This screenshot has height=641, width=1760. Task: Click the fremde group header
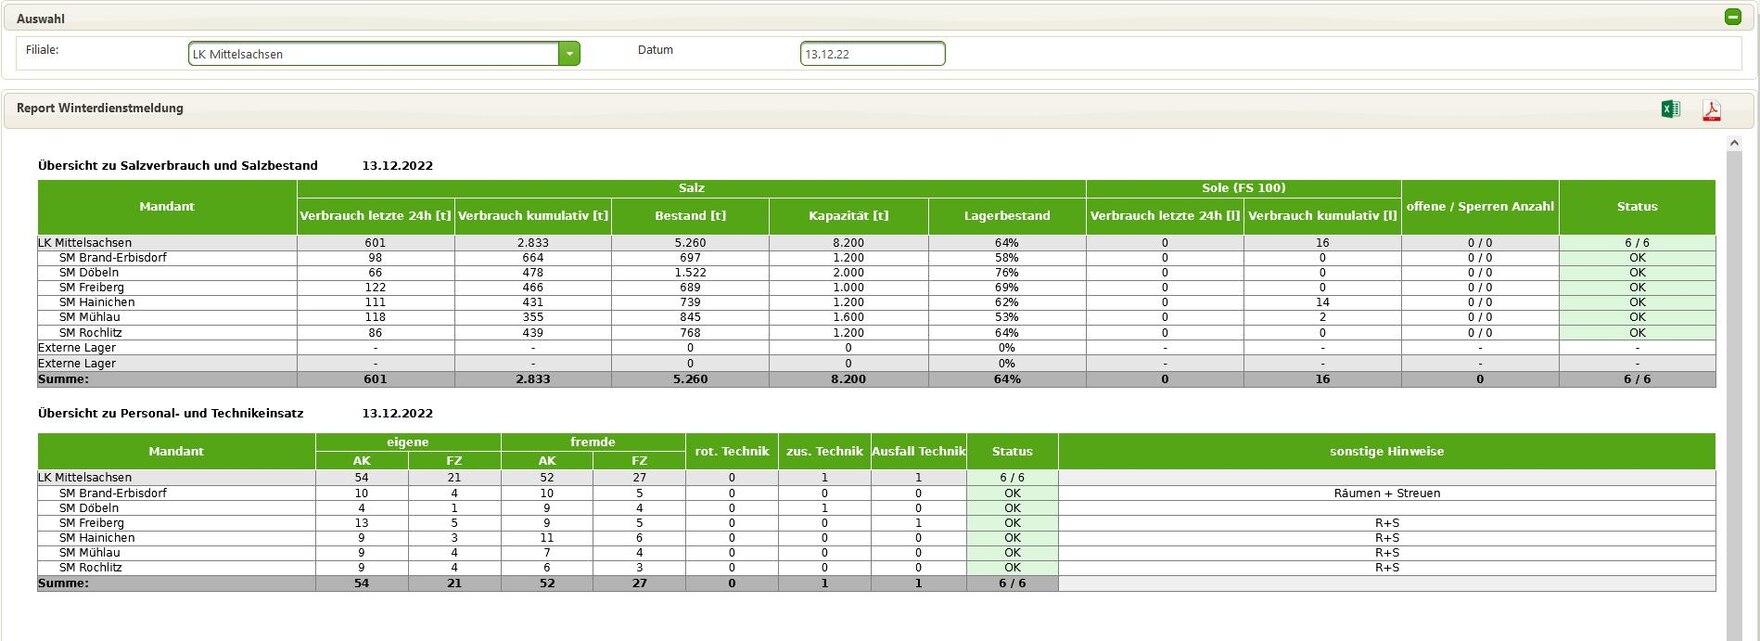593,442
